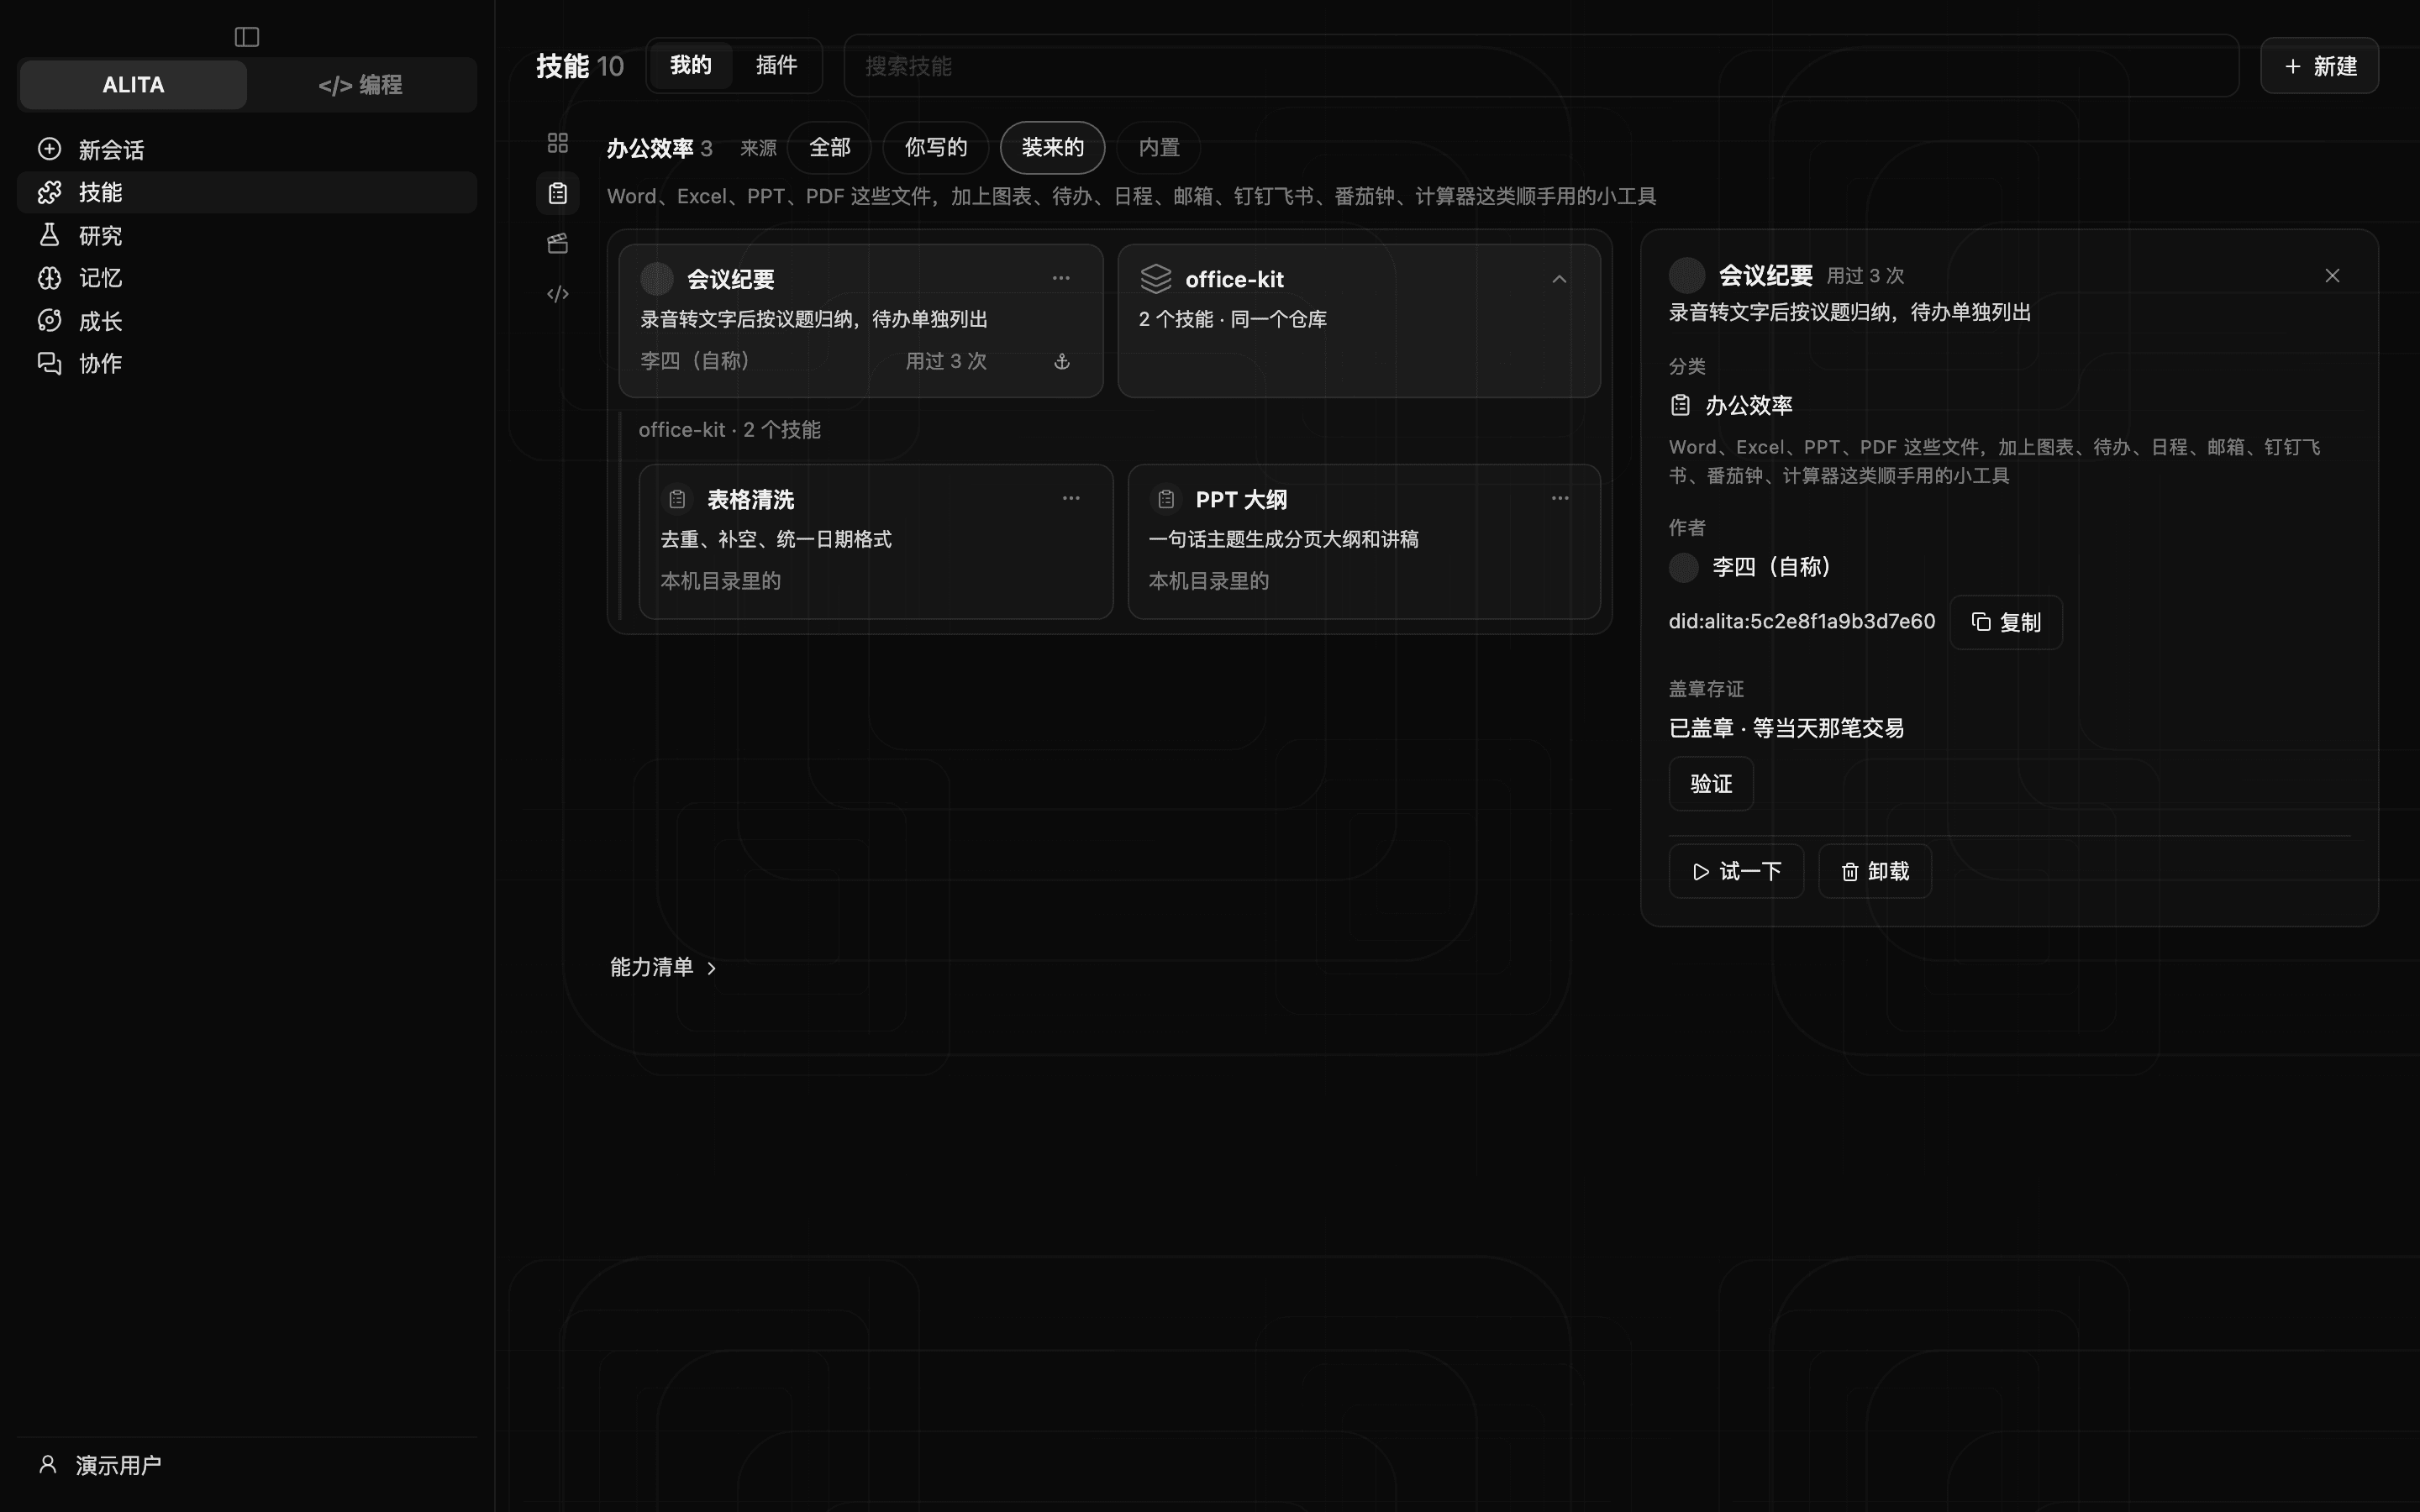Copy the DID with 复制 button
Image resolution: width=2420 pixels, height=1512 pixels.
click(2006, 622)
